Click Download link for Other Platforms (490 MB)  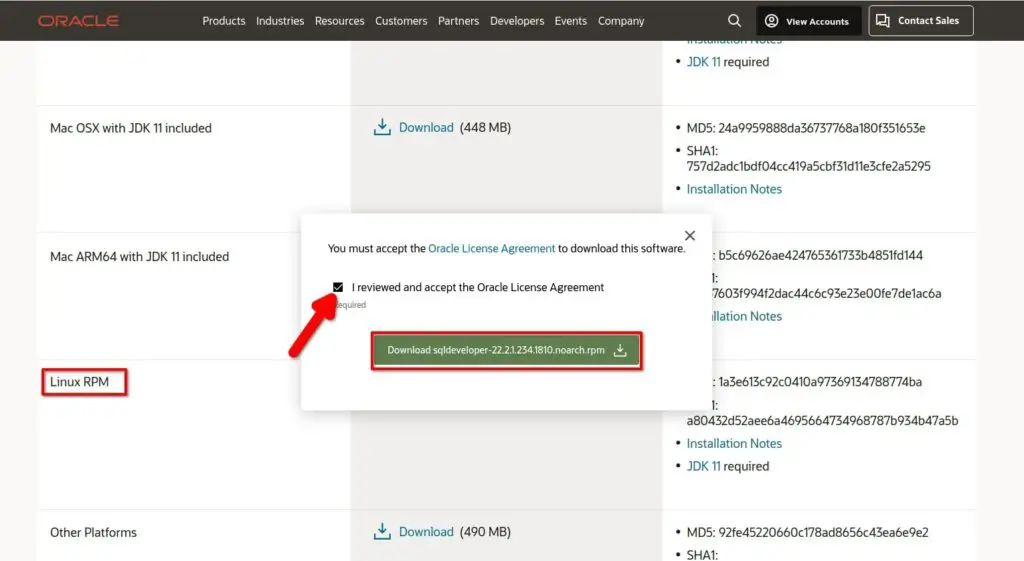tap(426, 532)
